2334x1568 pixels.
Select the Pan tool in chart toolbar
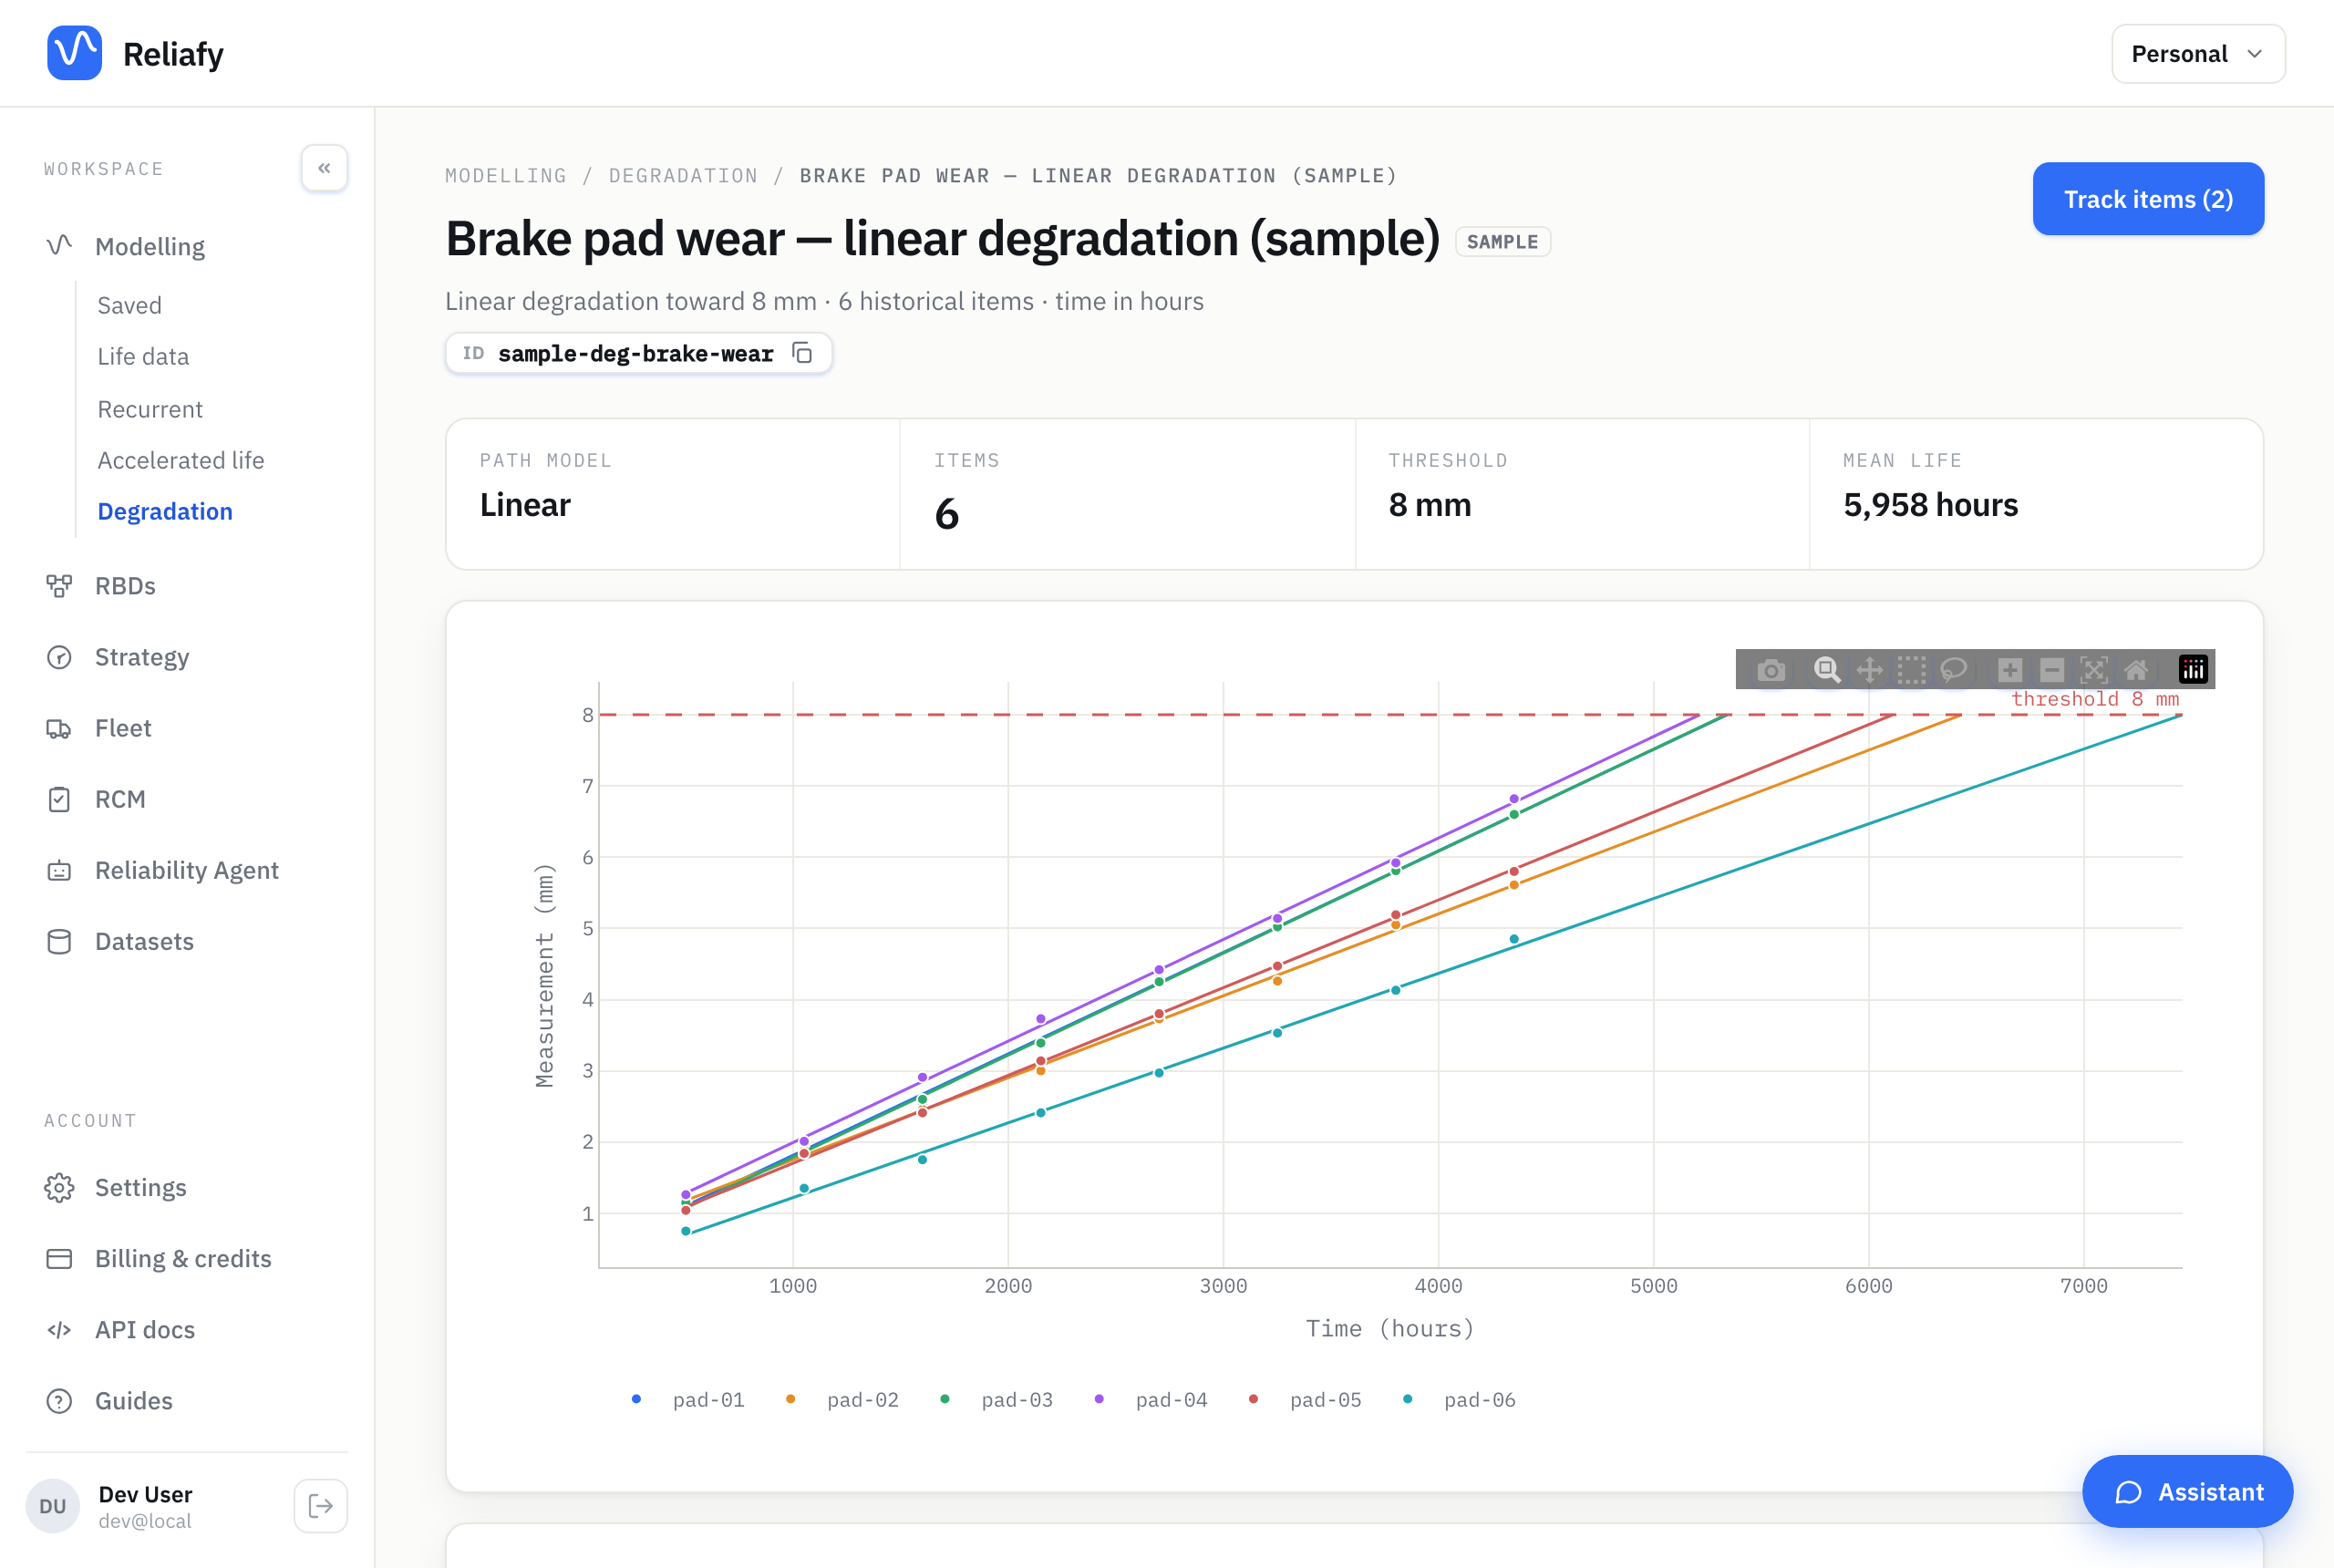[1869, 670]
